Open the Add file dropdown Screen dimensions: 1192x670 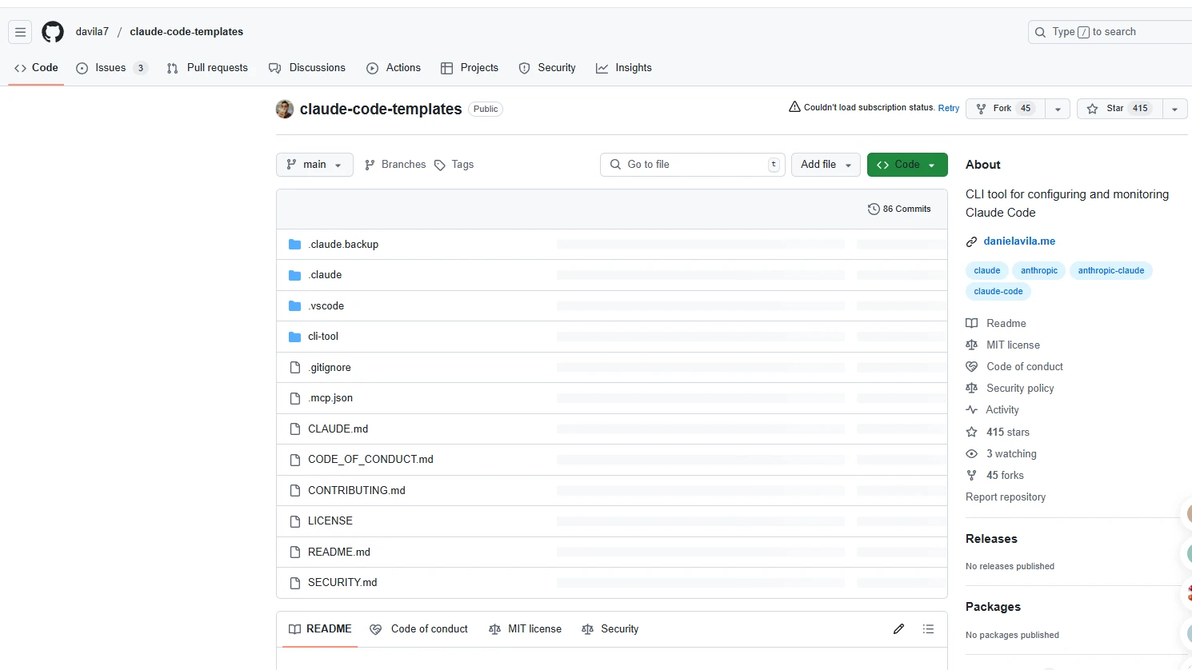[826, 164]
